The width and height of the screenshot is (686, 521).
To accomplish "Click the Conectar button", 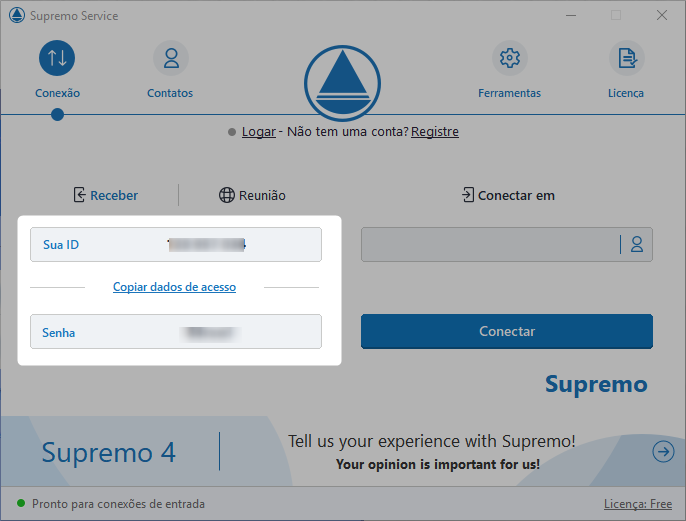I will (x=507, y=331).
